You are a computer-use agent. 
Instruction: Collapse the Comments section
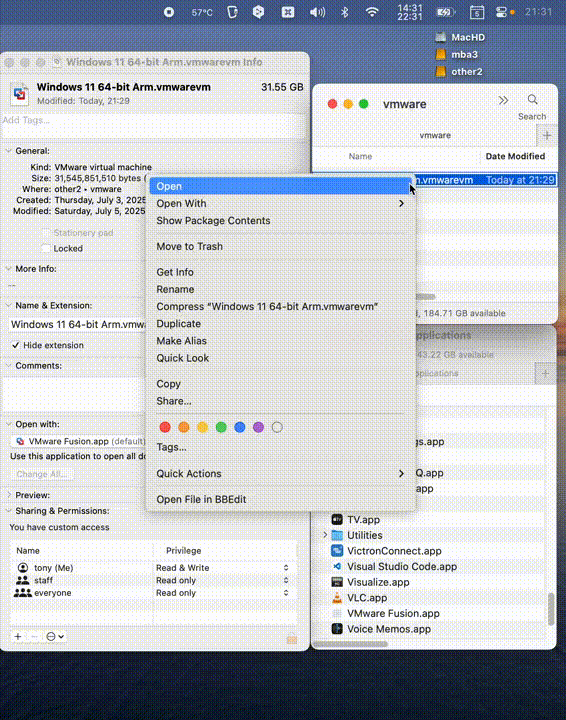point(8,366)
